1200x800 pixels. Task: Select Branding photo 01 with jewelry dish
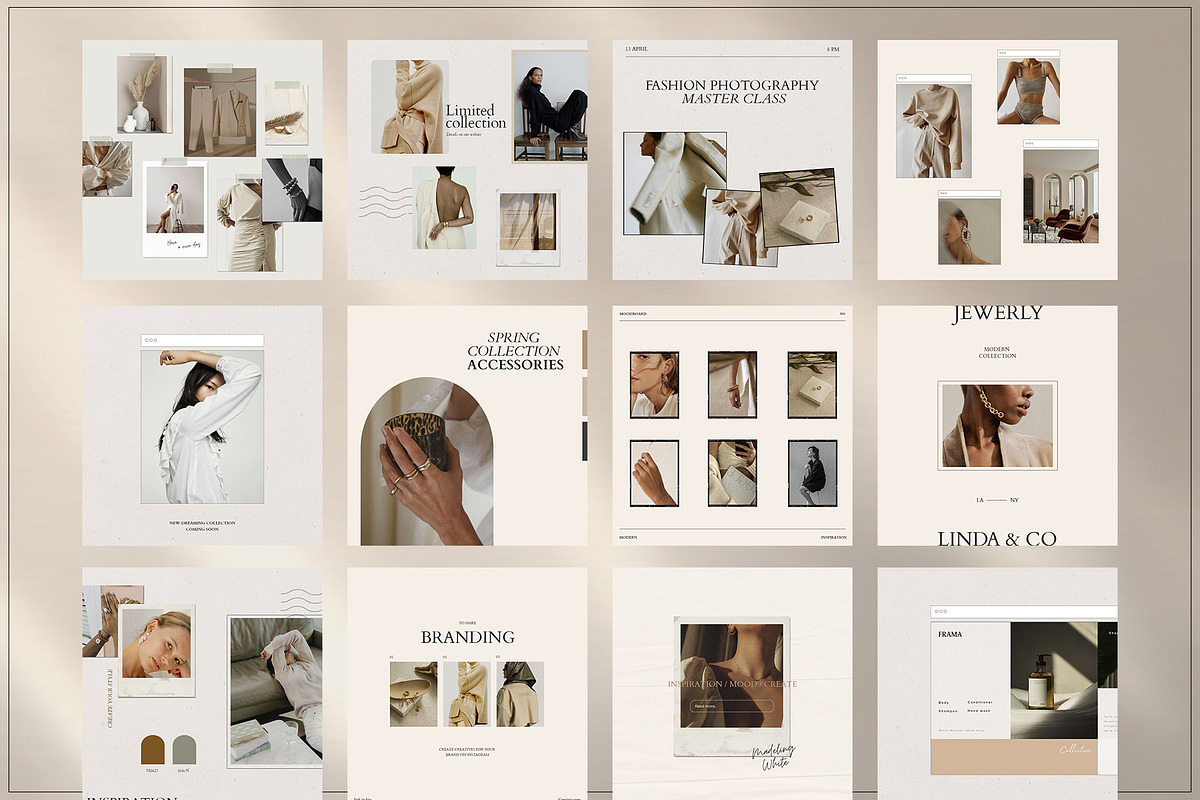coord(413,694)
